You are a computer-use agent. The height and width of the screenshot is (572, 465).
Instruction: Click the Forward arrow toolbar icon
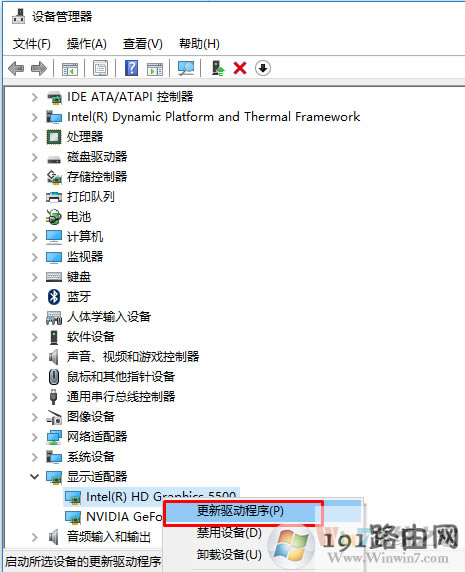coord(39,68)
